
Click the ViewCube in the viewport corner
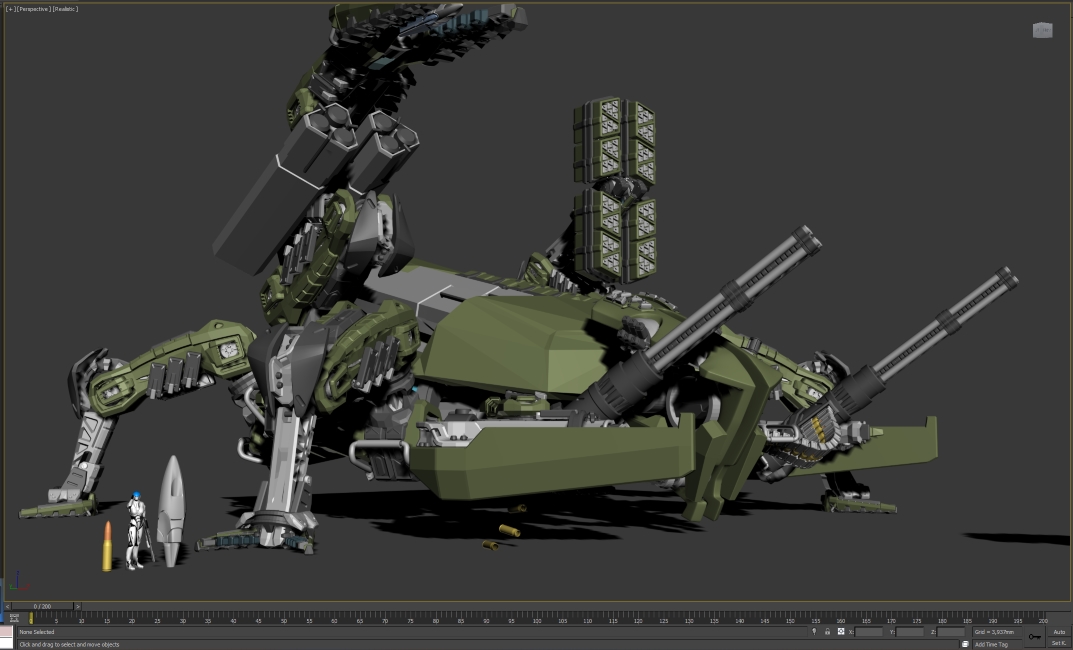point(1042,30)
